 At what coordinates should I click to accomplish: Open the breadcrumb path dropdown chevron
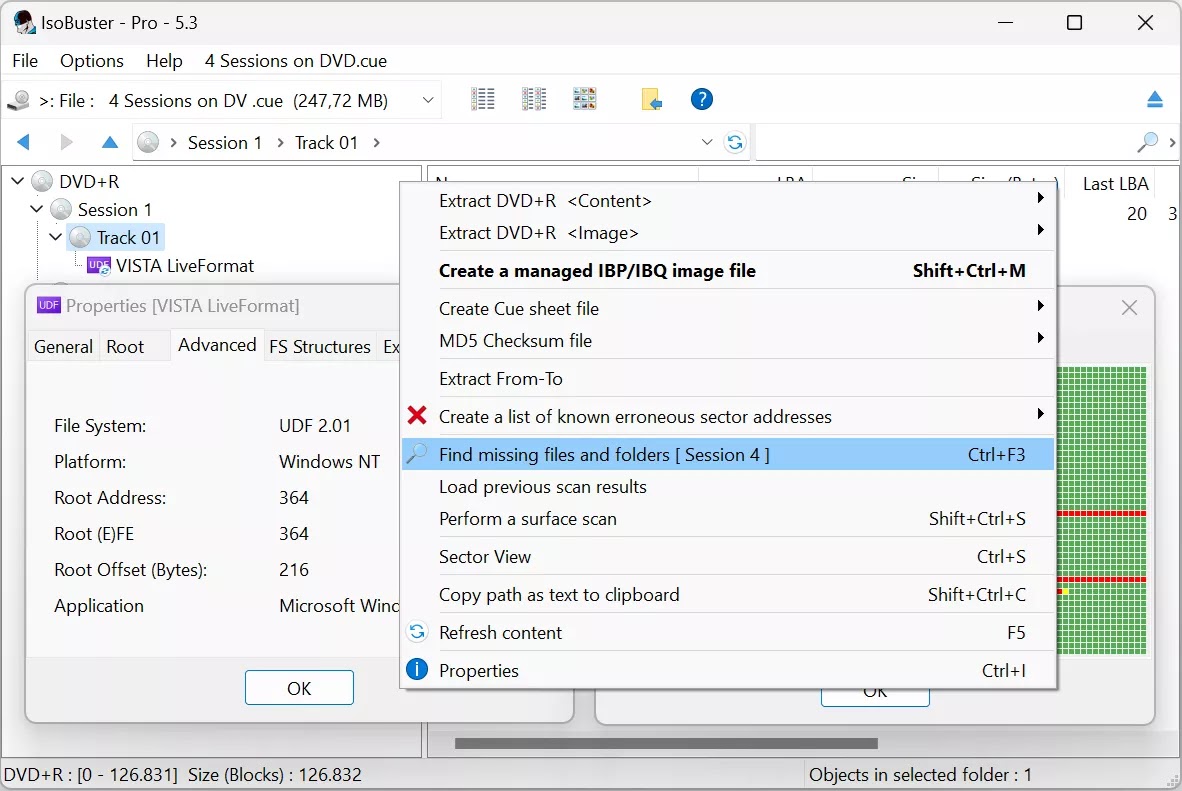(707, 142)
